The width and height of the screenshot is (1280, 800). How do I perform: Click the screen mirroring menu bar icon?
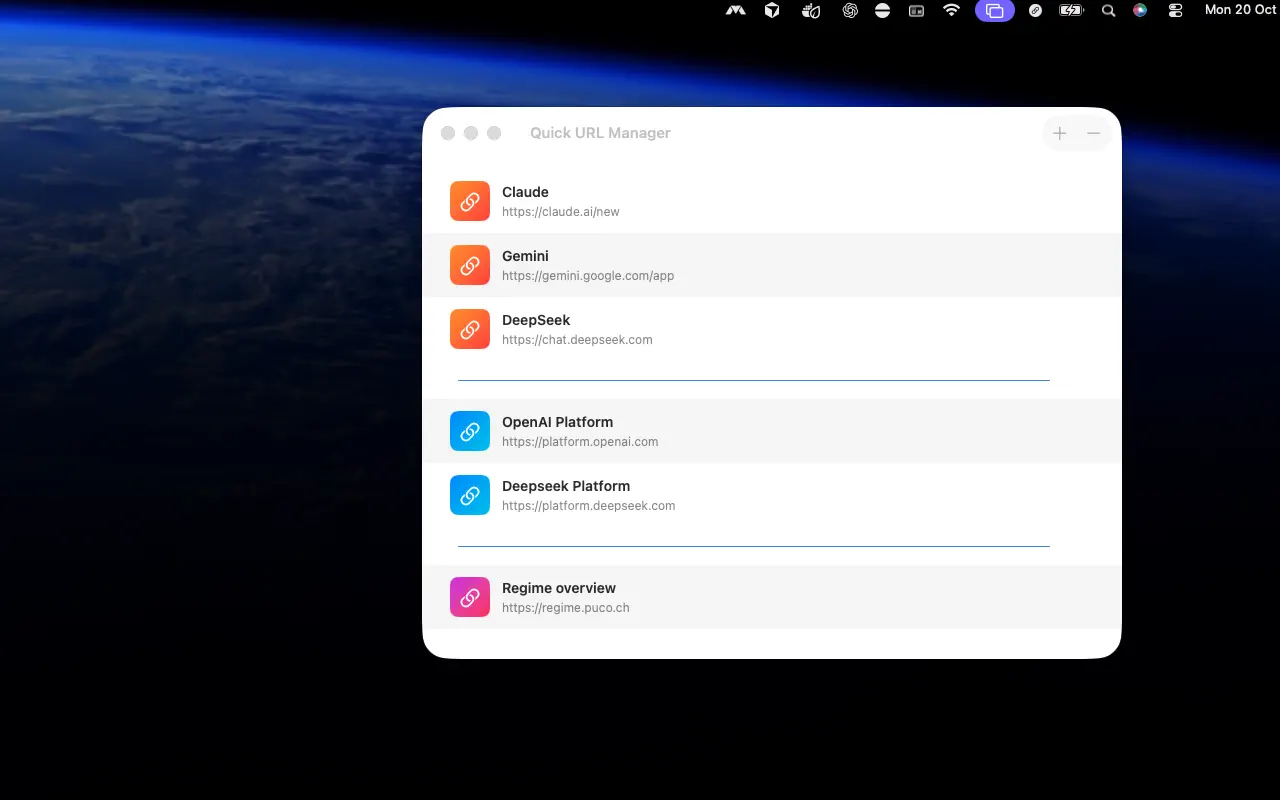994,10
